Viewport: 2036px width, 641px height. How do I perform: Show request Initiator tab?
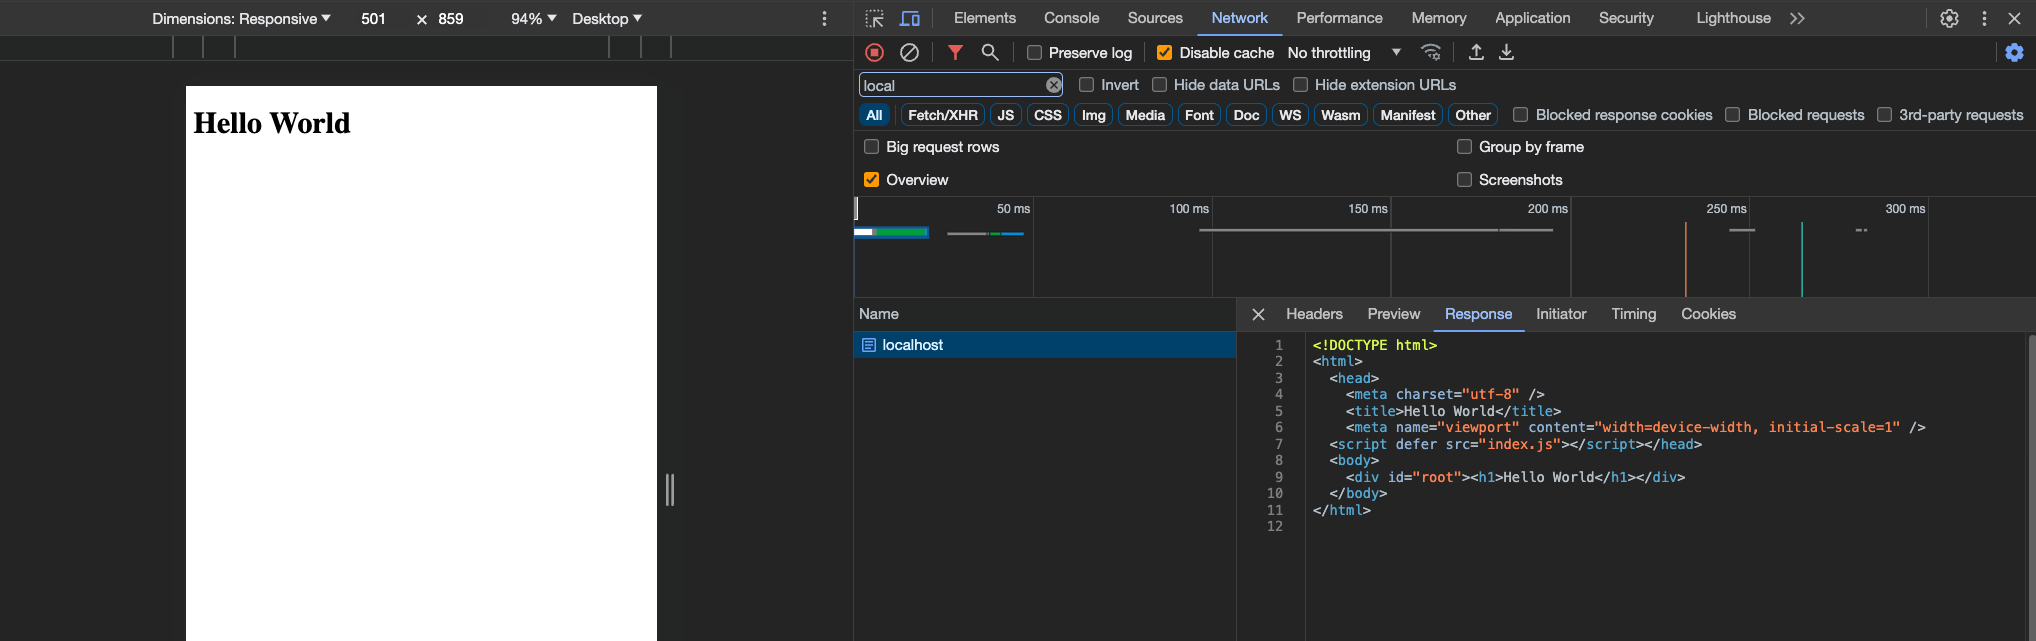coord(1561,314)
